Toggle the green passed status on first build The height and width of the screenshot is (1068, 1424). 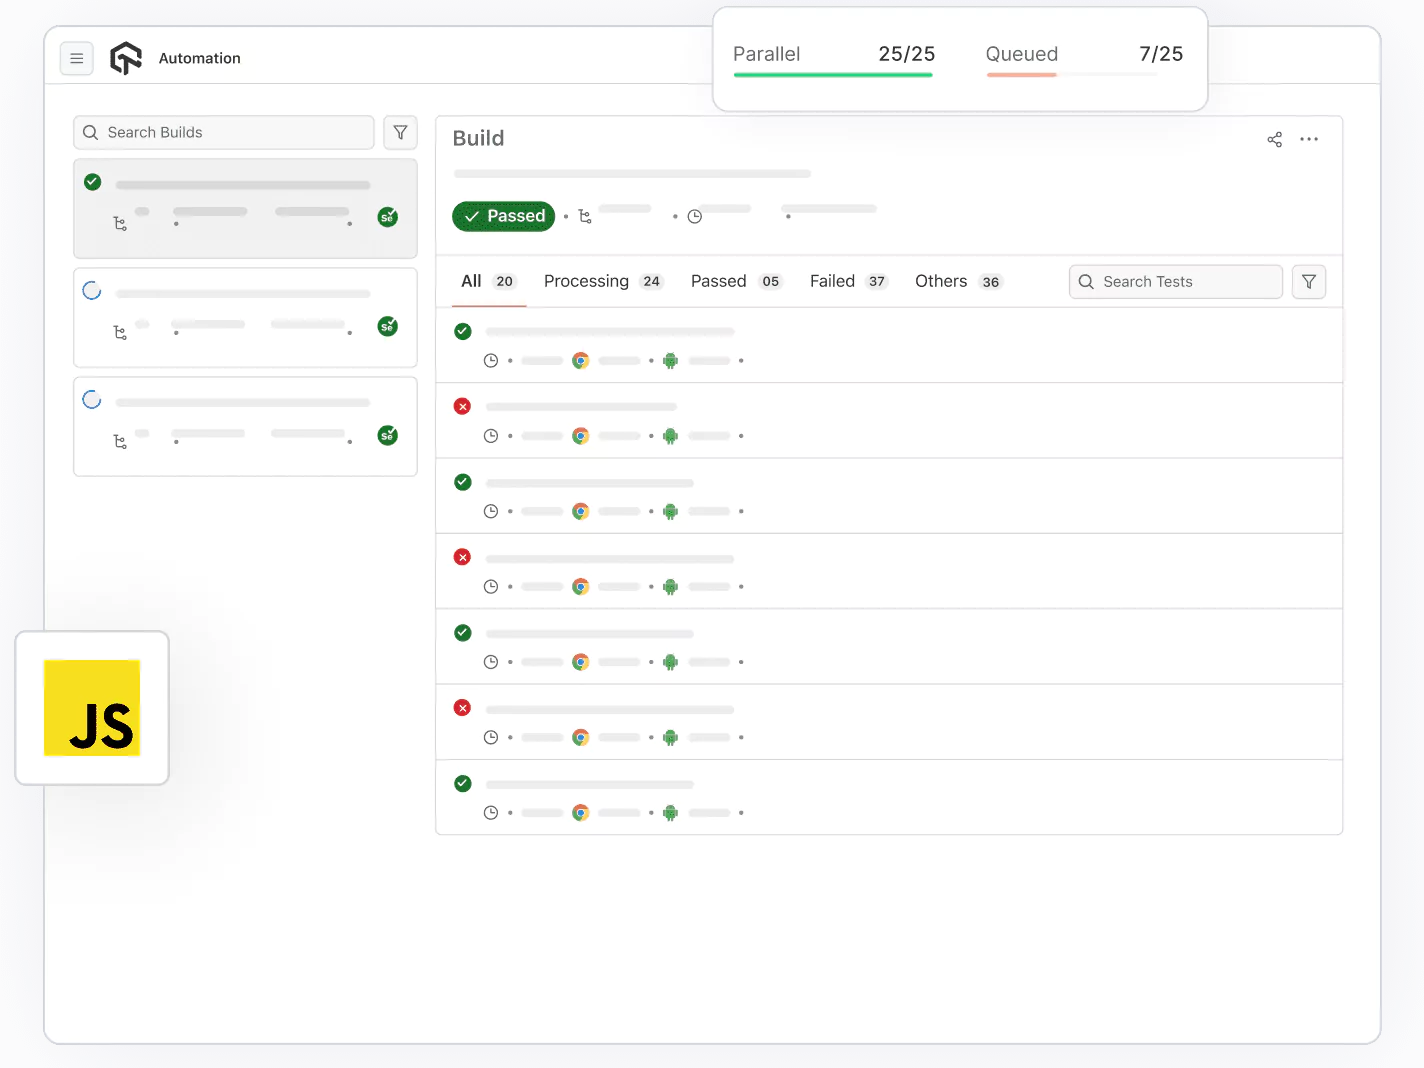click(92, 182)
